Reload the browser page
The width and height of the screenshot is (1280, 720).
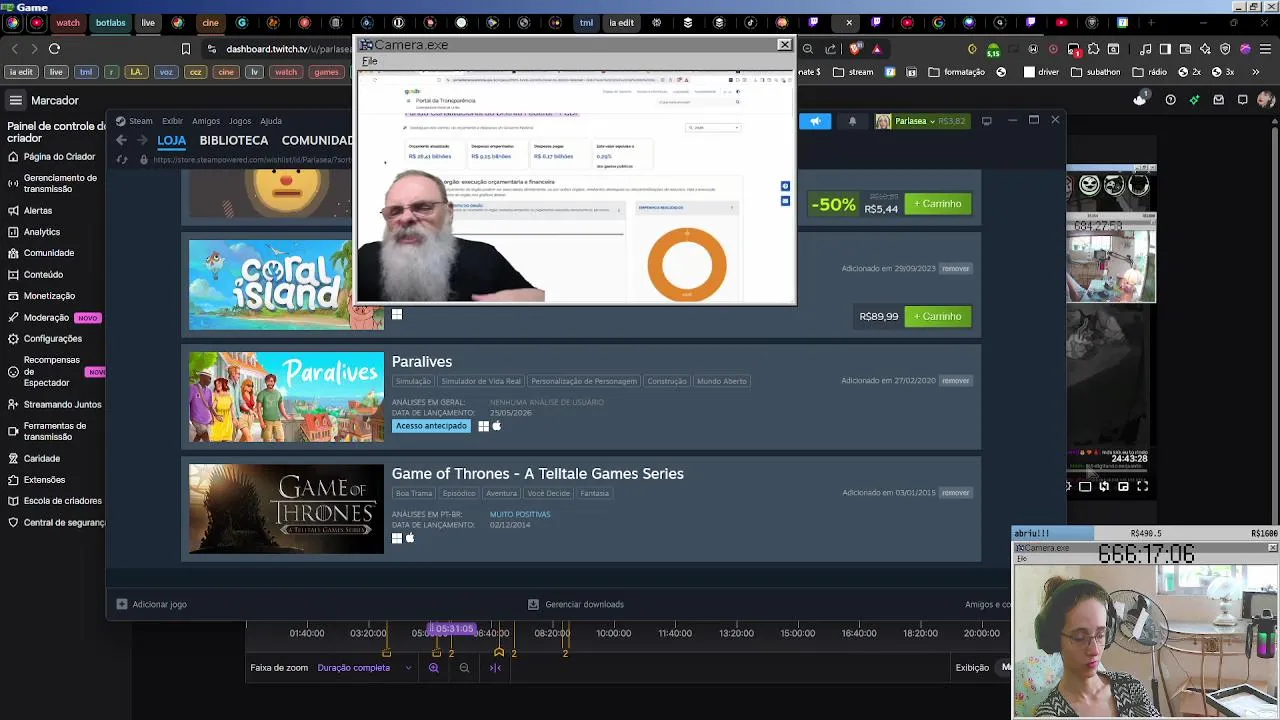click(x=54, y=48)
